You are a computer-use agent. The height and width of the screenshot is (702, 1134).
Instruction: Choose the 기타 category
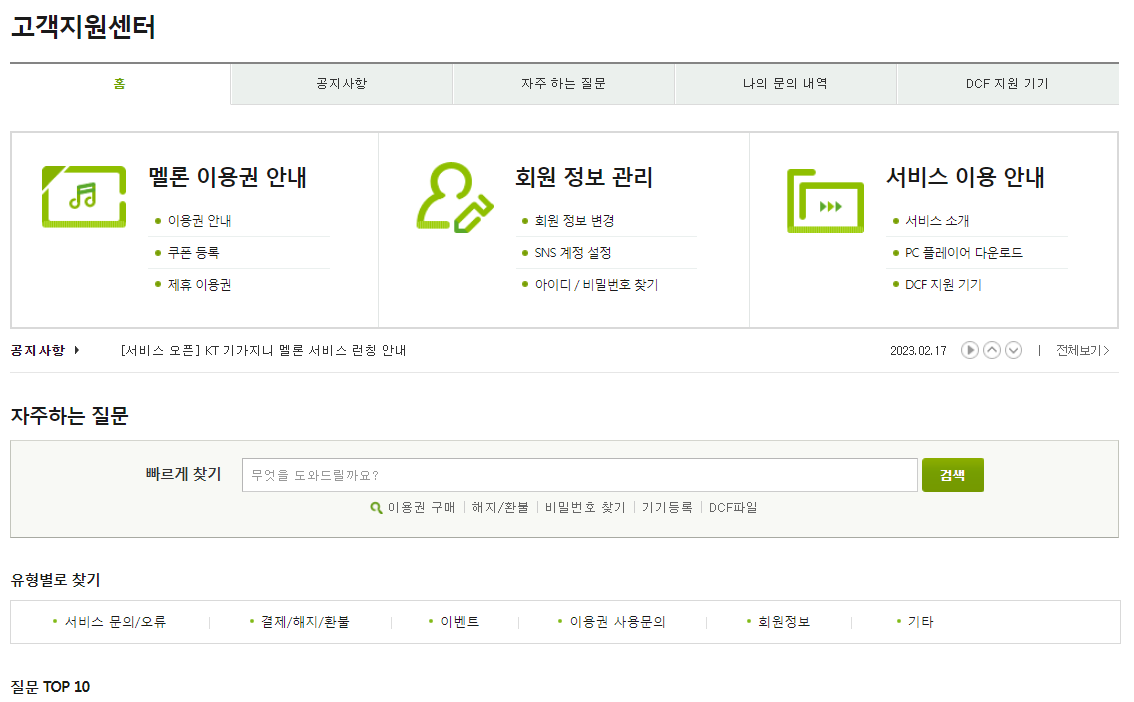click(x=921, y=622)
